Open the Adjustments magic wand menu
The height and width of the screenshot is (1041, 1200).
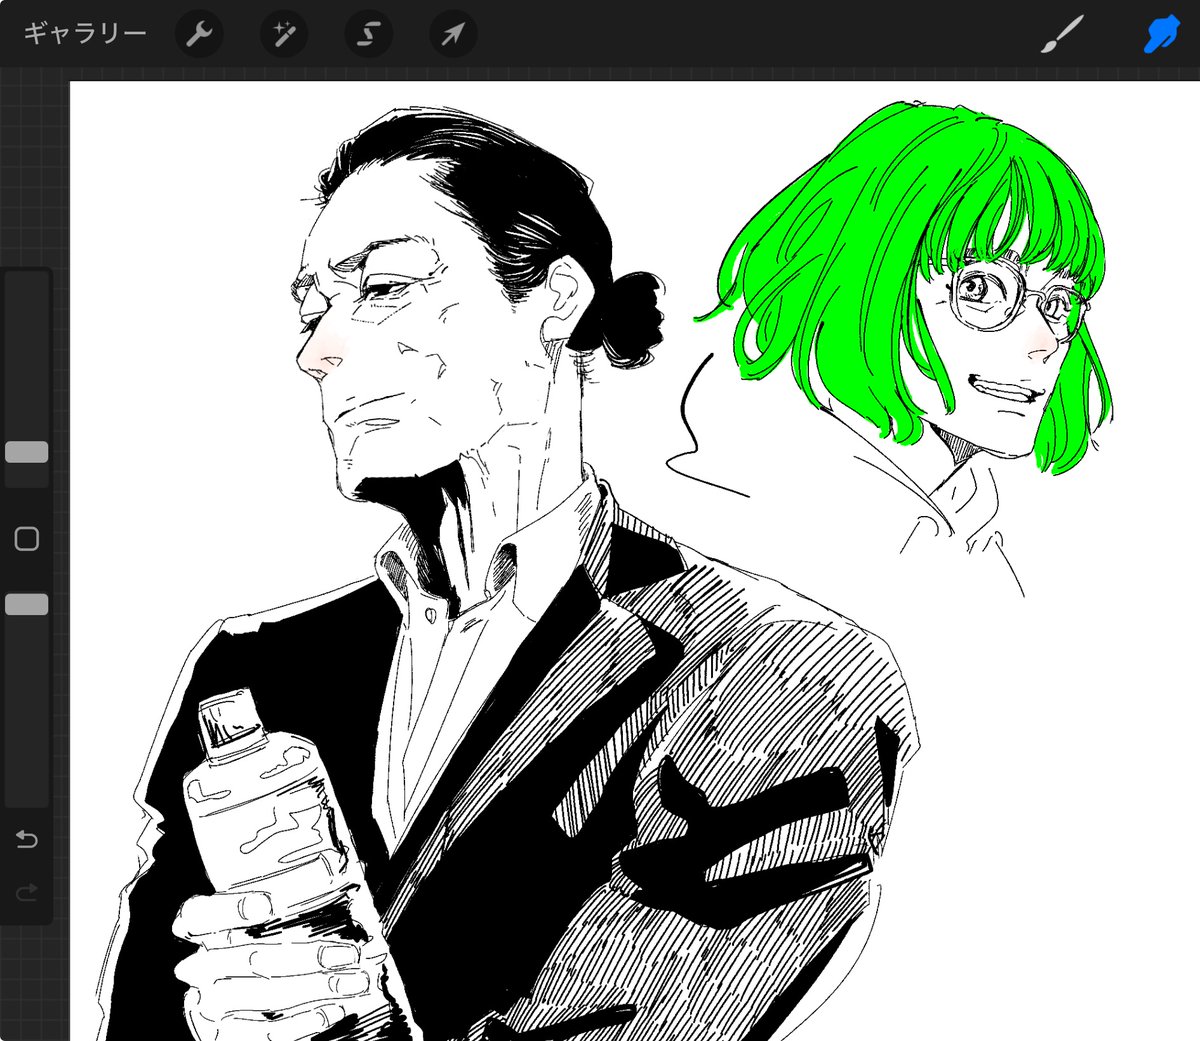click(x=284, y=35)
